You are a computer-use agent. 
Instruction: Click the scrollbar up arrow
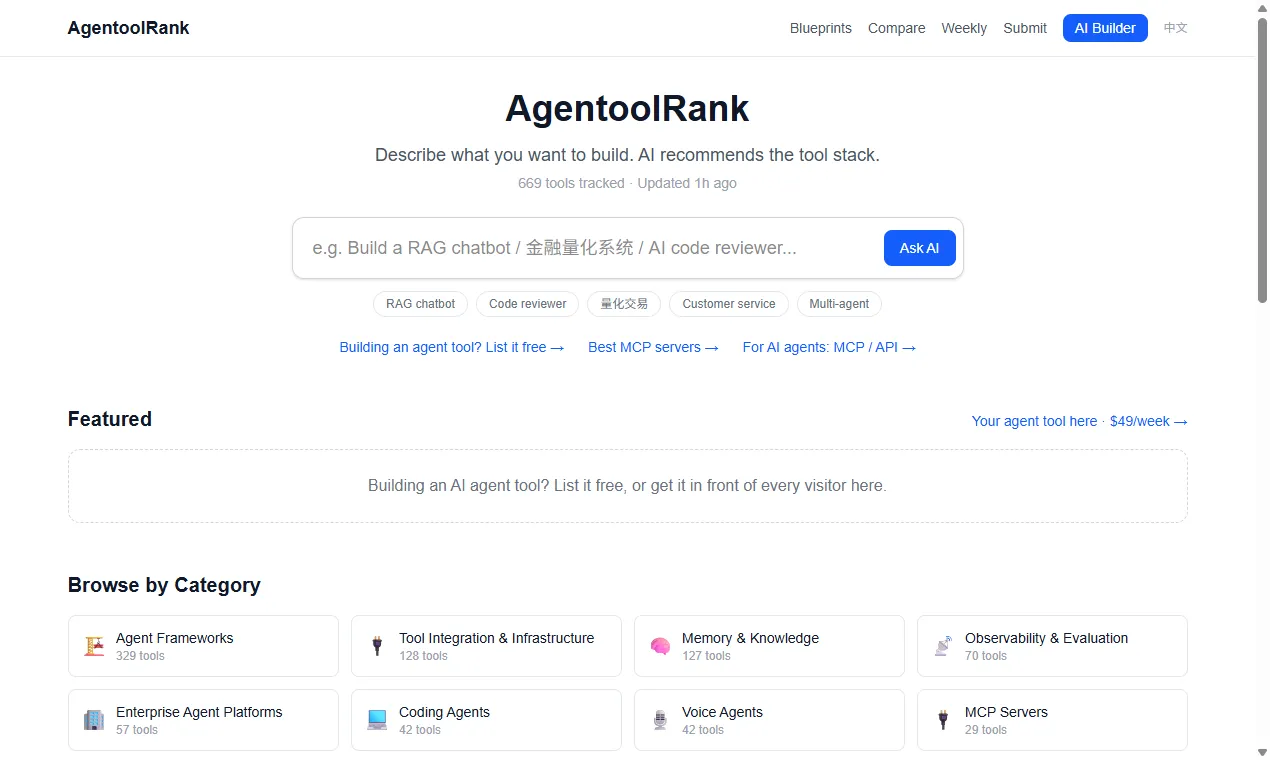[x=1262, y=7]
